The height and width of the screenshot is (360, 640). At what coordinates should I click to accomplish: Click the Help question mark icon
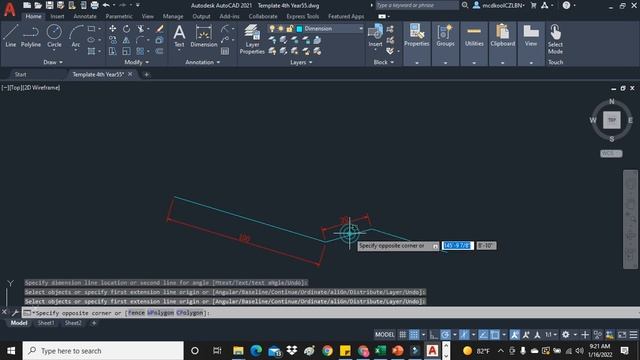point(566,5)
